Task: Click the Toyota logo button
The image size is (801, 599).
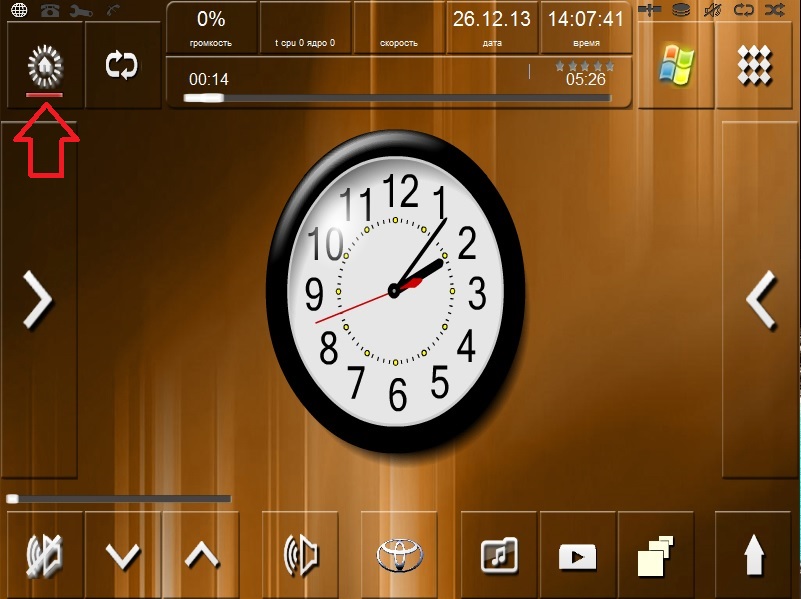Action: 399,555
